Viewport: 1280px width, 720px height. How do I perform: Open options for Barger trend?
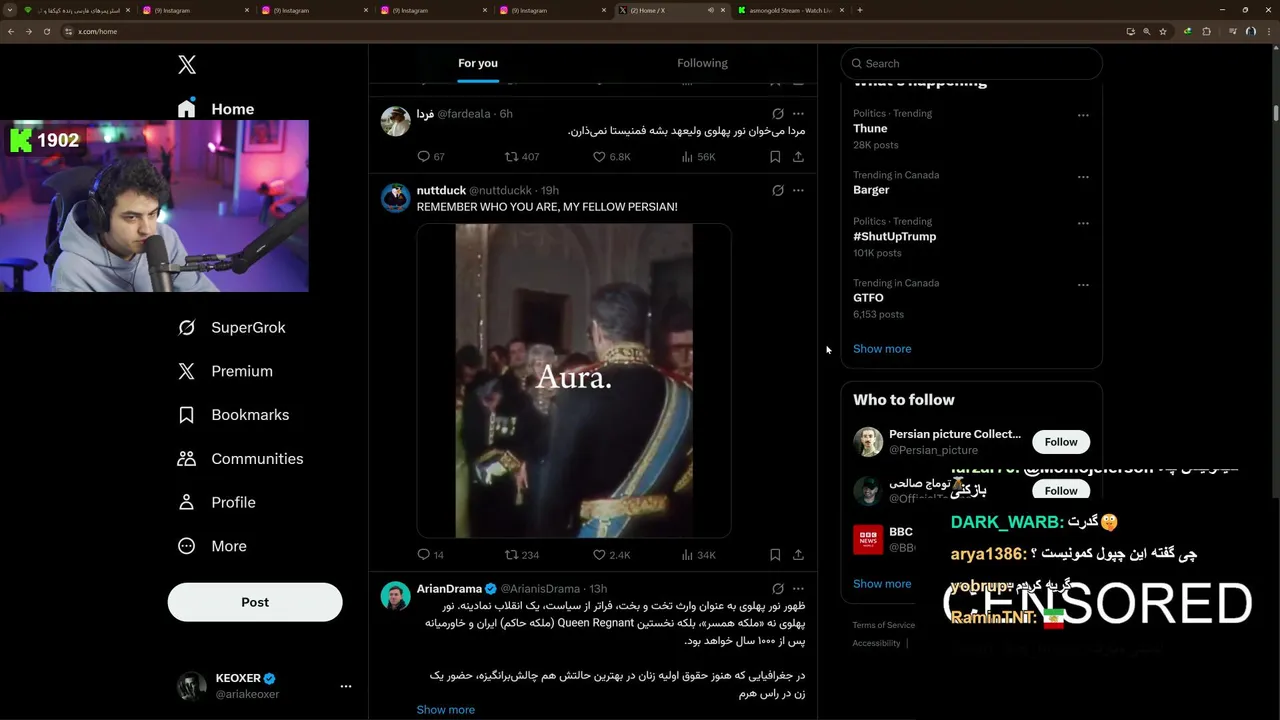[1083, 177]
